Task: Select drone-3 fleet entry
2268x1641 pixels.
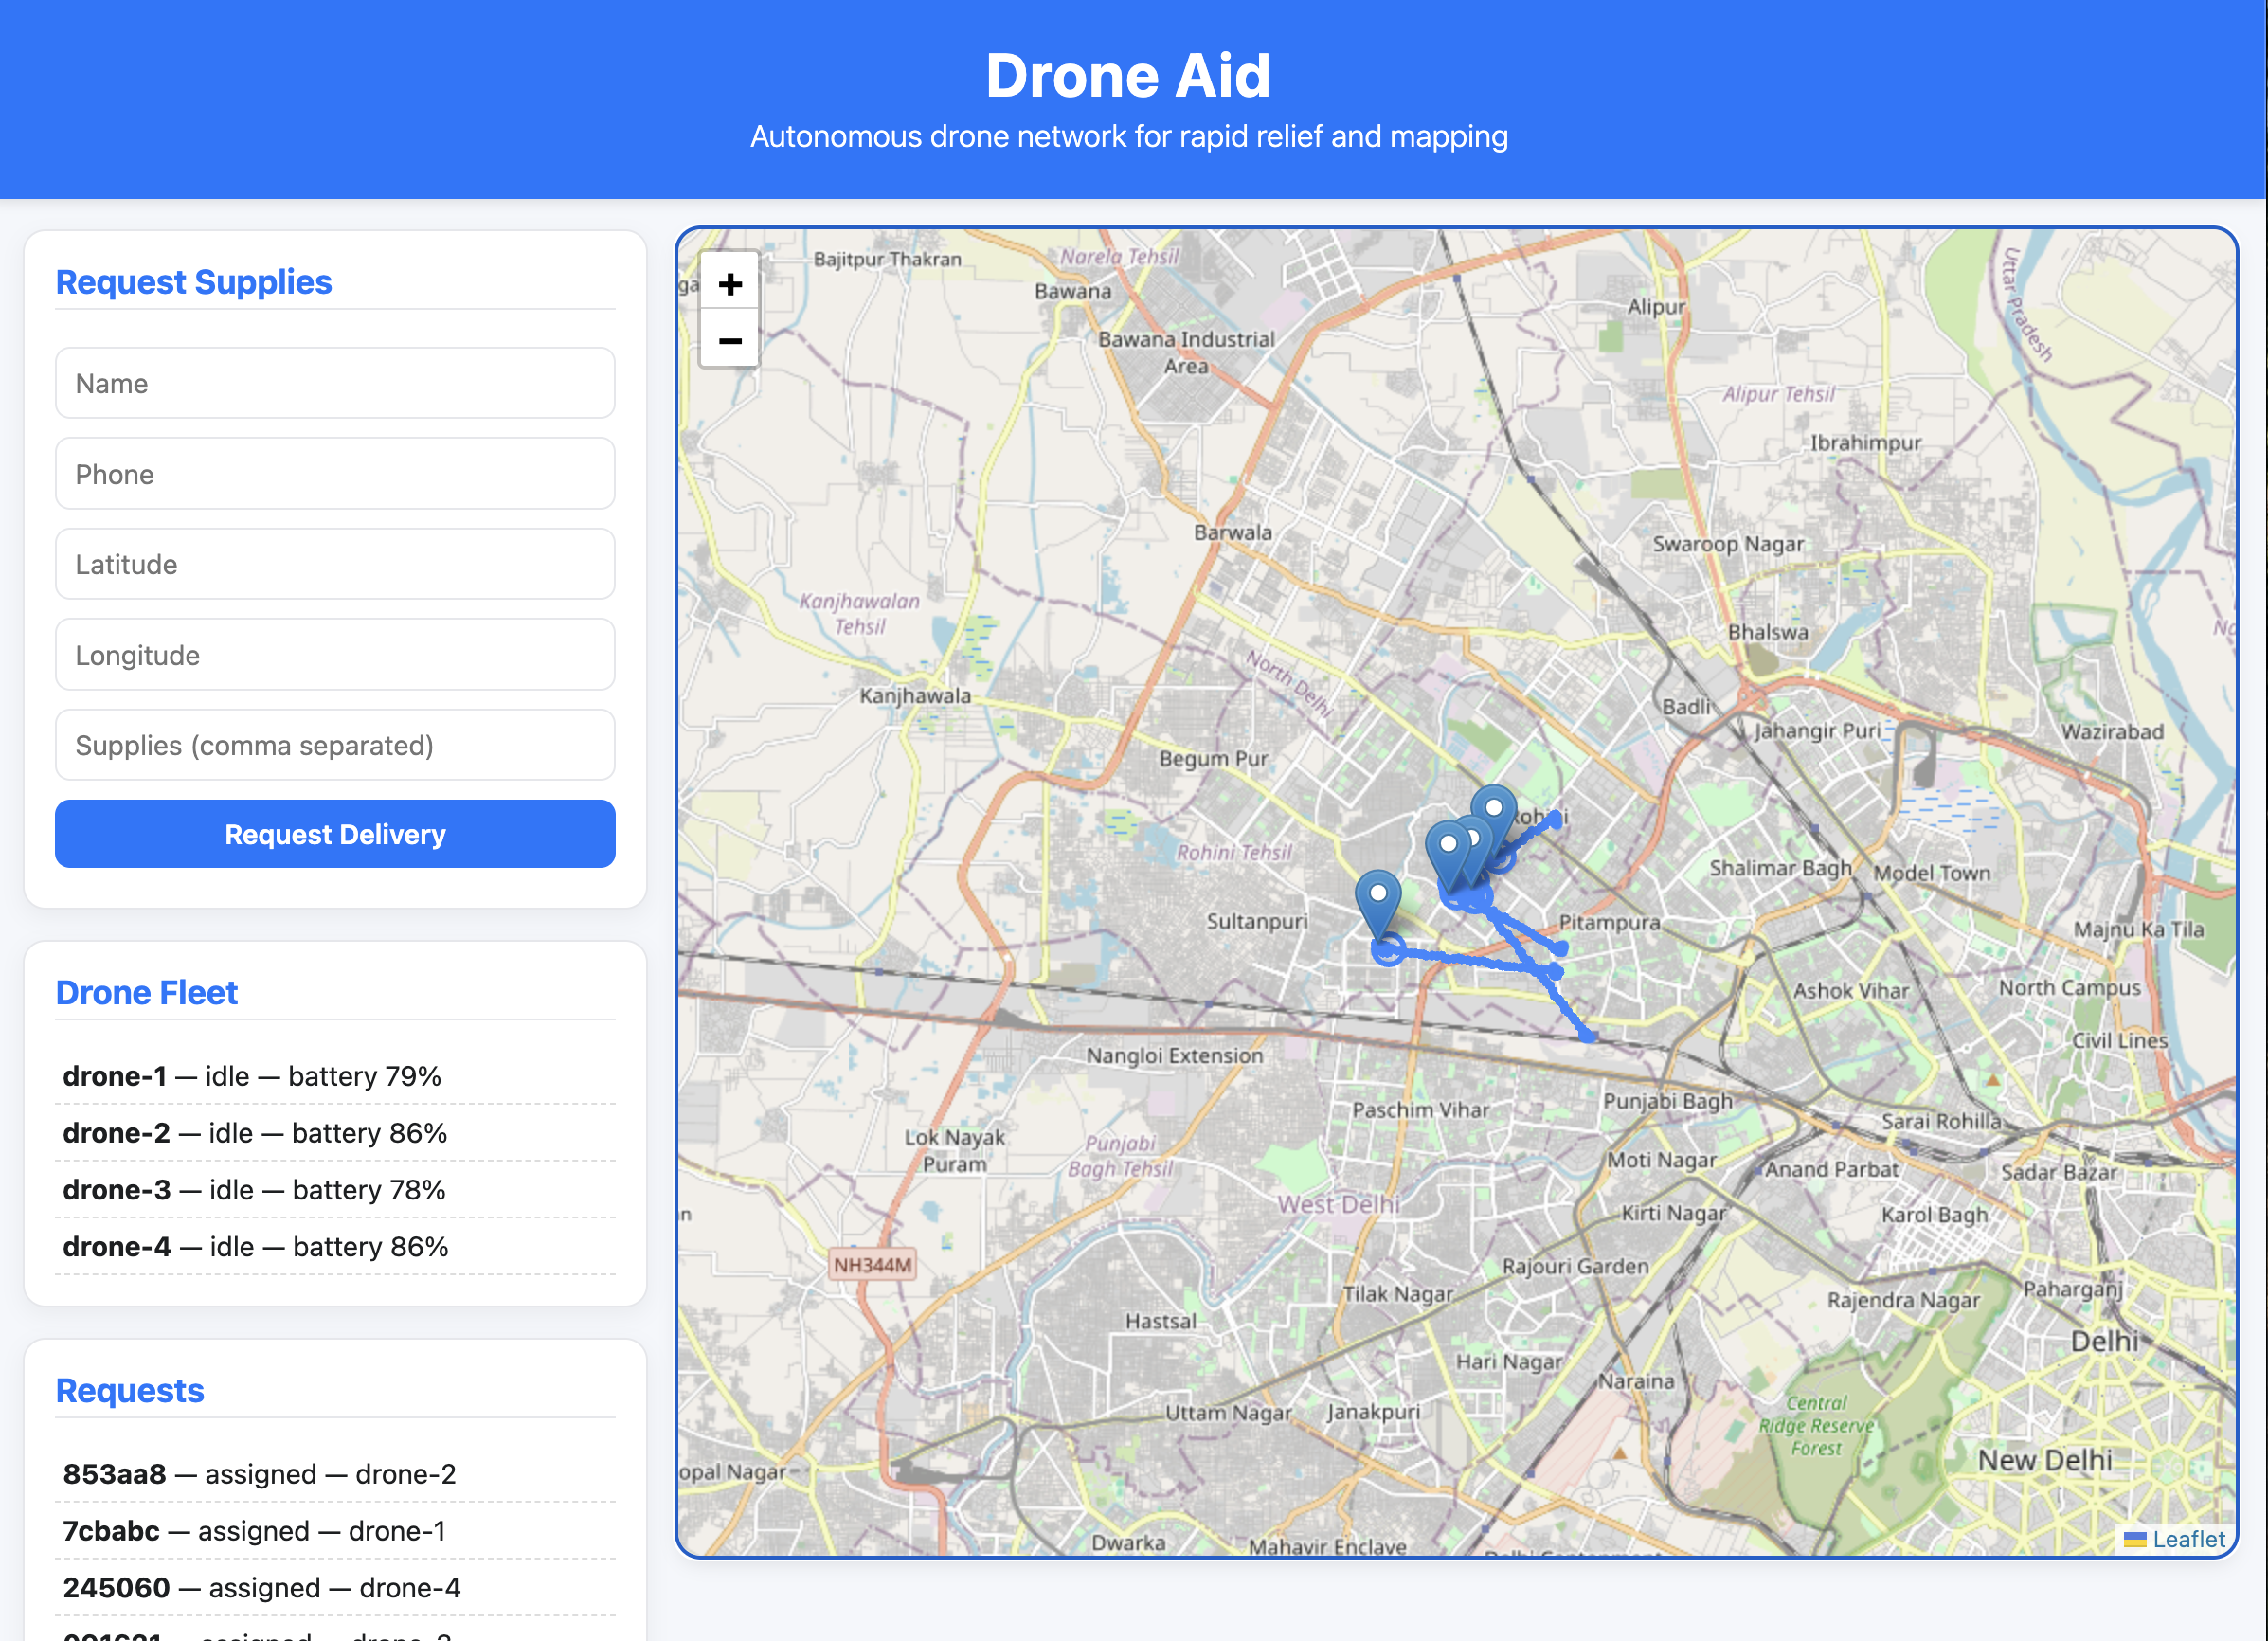Action: pyautogui.click(x=254, y=1190)
